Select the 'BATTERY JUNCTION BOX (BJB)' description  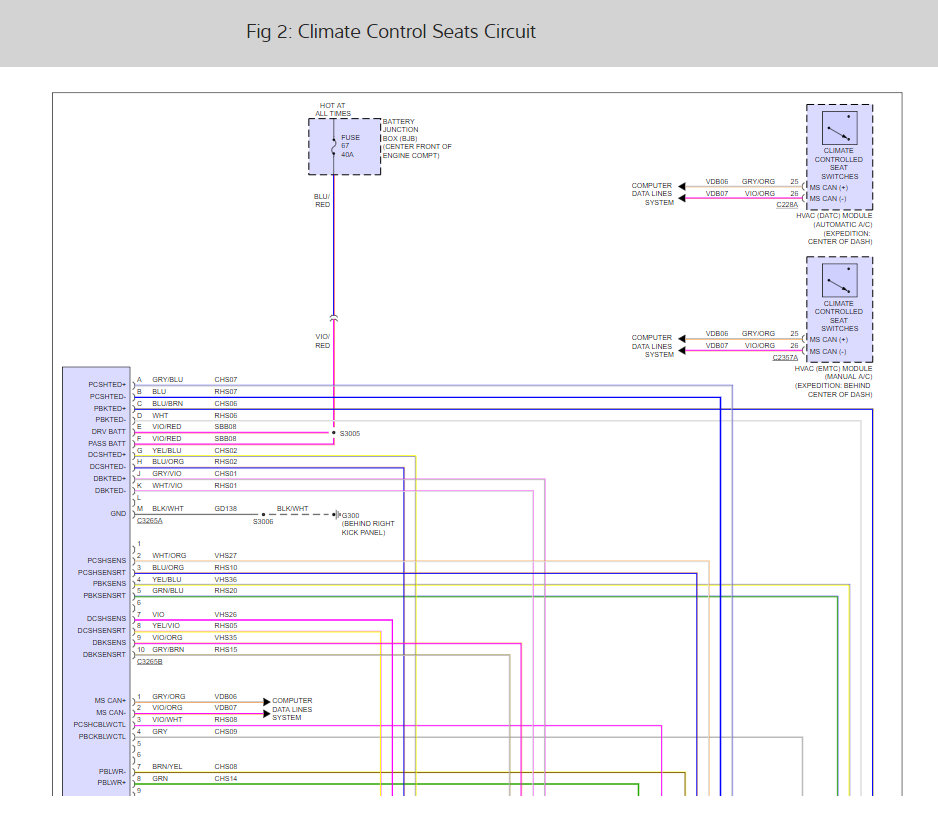(417, 138)
